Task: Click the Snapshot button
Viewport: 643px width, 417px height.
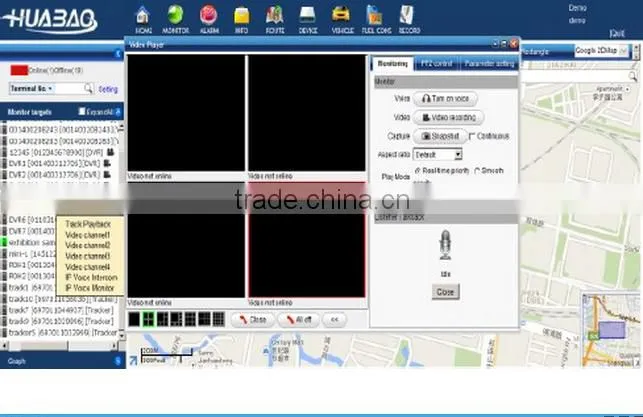Action: [440, 136]
